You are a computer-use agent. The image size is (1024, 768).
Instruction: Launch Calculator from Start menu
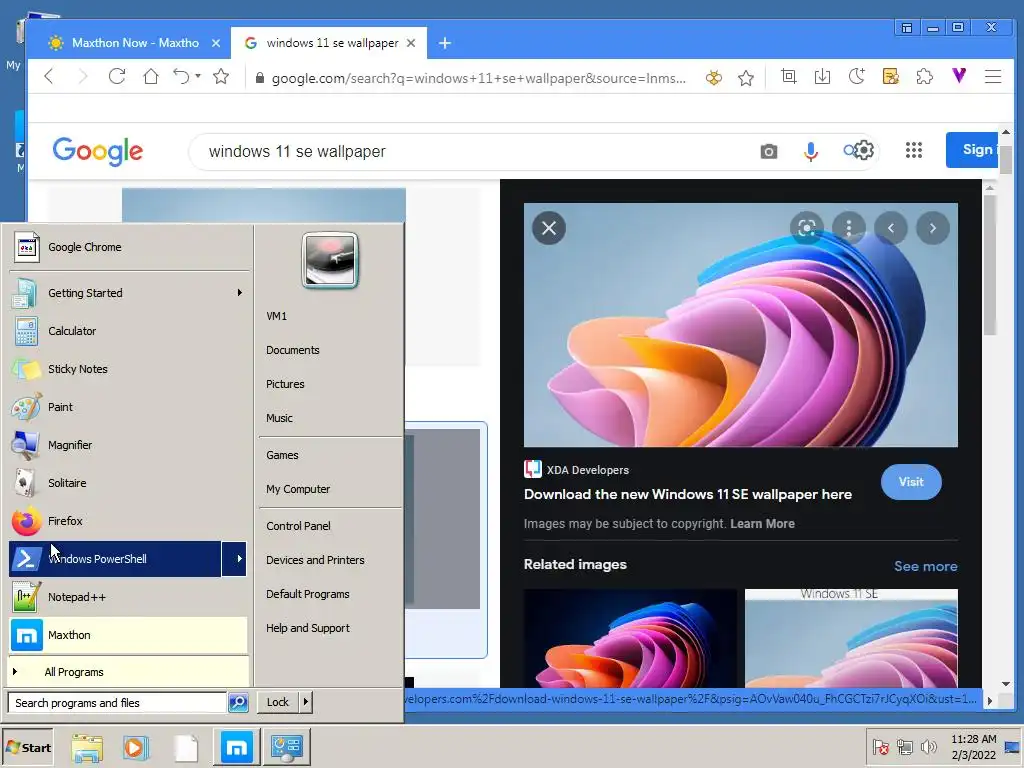tap(129, 331)
